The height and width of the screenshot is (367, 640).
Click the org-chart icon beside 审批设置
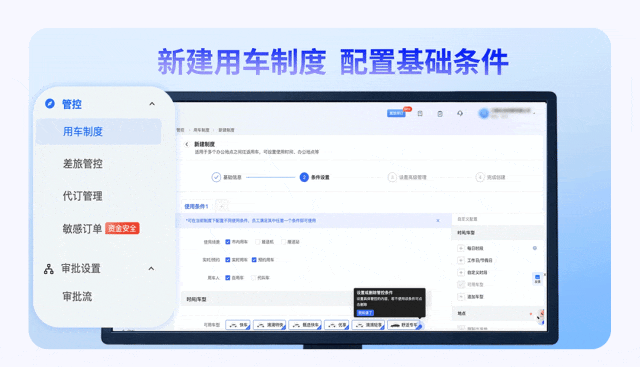point(49,269)
